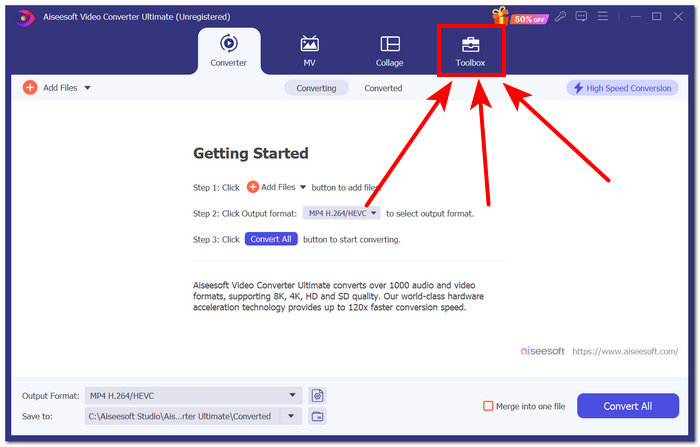Click the bottom-right Convert All button
700x447 pixels.
click(627, 406)
